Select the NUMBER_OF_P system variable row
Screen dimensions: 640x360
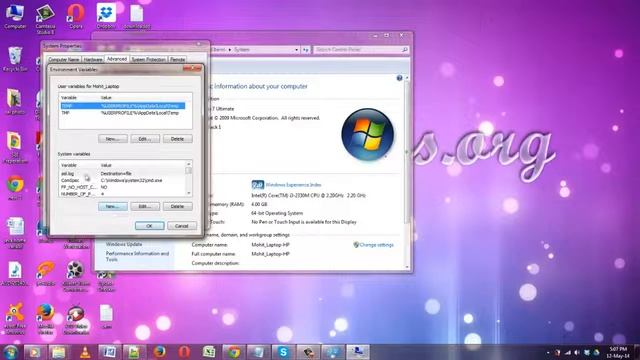tap(122, 194)
